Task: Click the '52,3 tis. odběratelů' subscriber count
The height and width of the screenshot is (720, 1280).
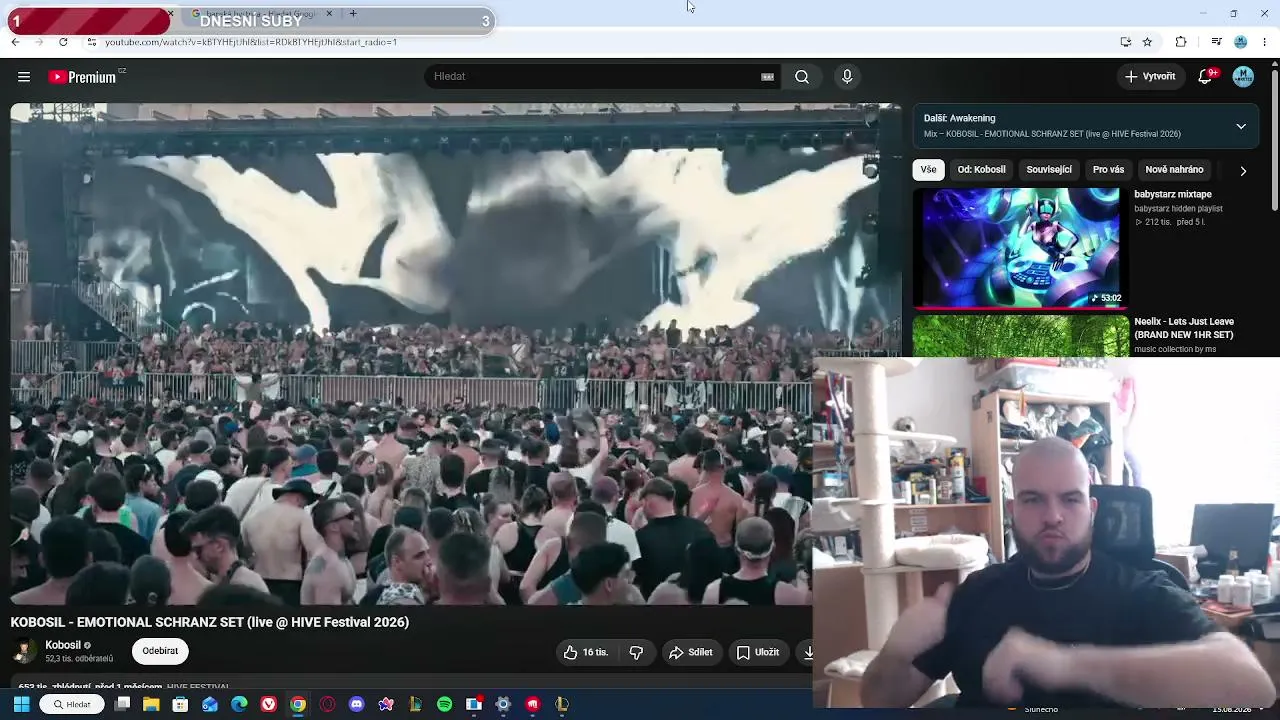Action: pyautogui.click(x=79, y=659)
